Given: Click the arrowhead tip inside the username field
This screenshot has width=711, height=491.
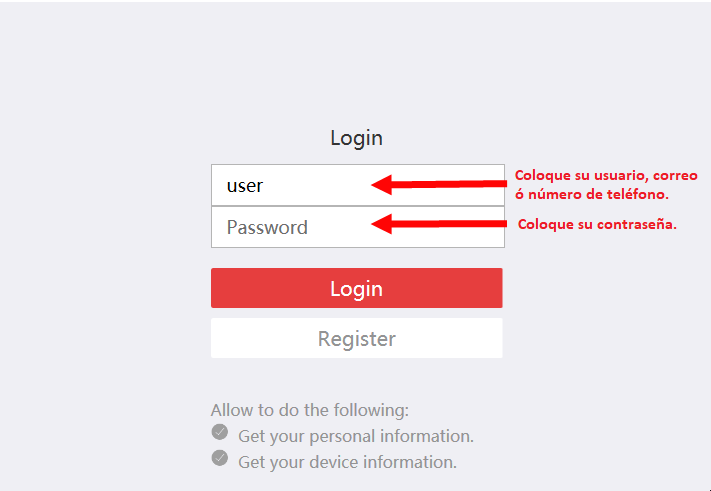Looking at the screenshot, I should (380, 185).
